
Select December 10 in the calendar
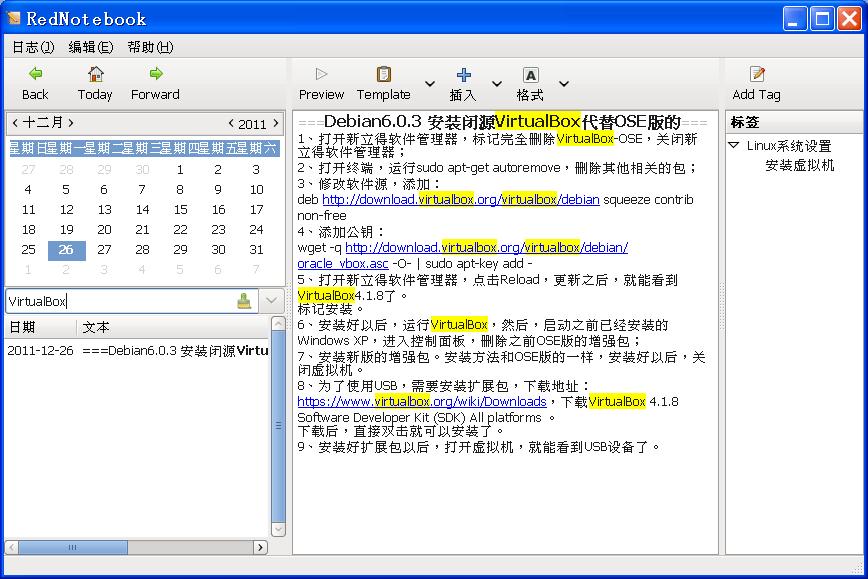pyautogui.click(x=256, y=190)
